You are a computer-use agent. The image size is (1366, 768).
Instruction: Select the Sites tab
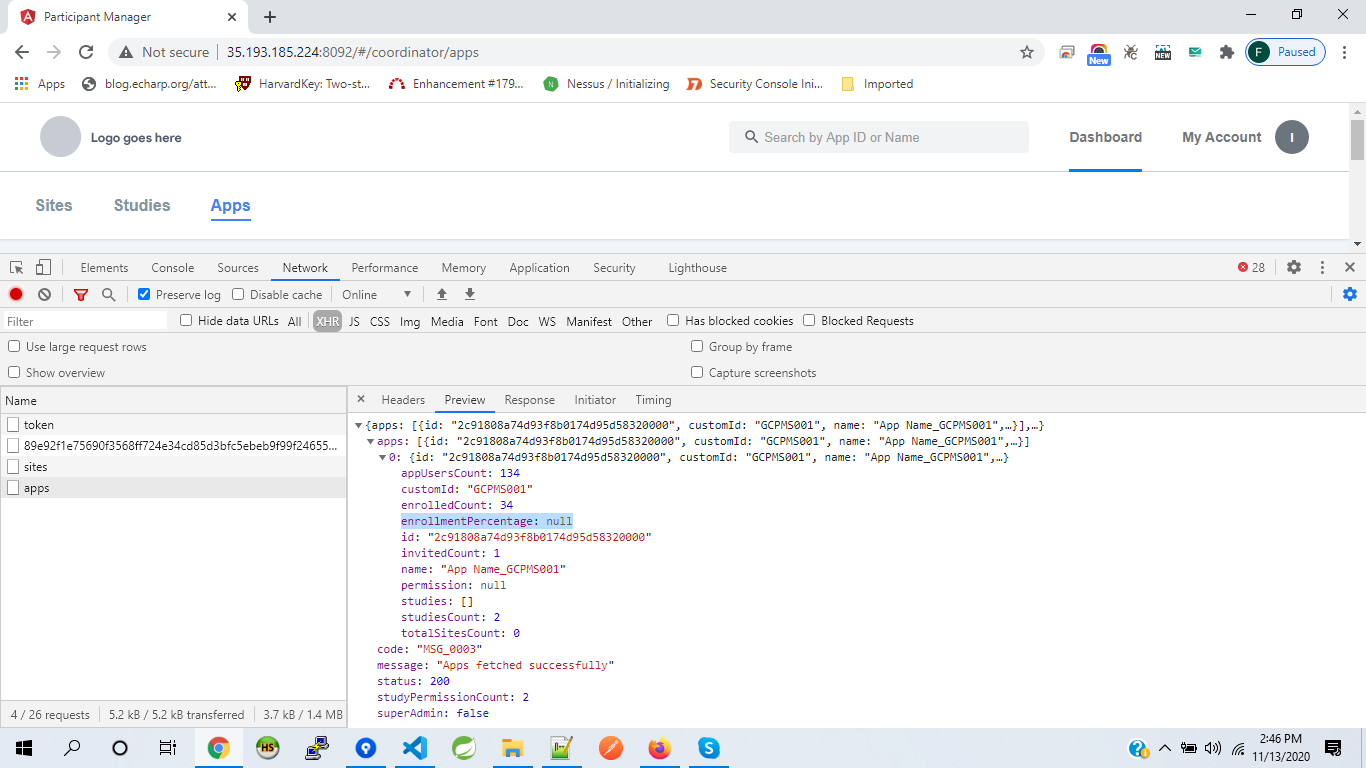tap(54, 205)
